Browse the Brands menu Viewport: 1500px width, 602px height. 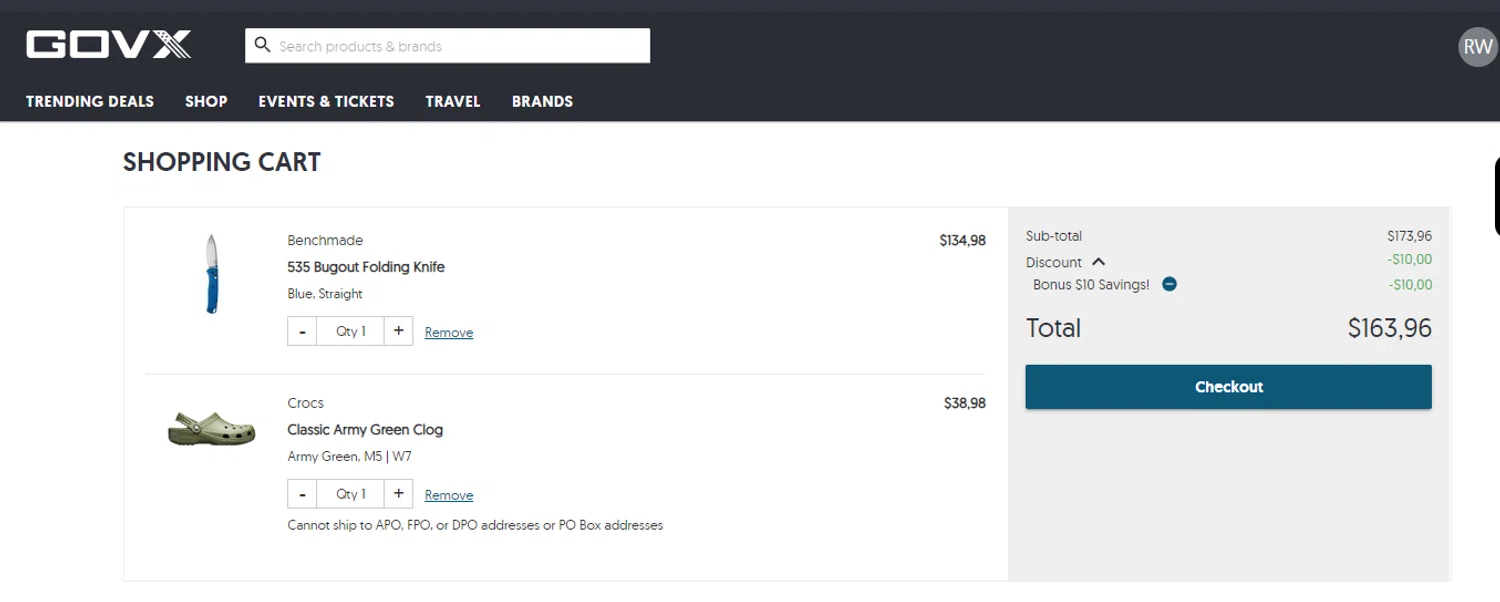(x=542, y=101)
